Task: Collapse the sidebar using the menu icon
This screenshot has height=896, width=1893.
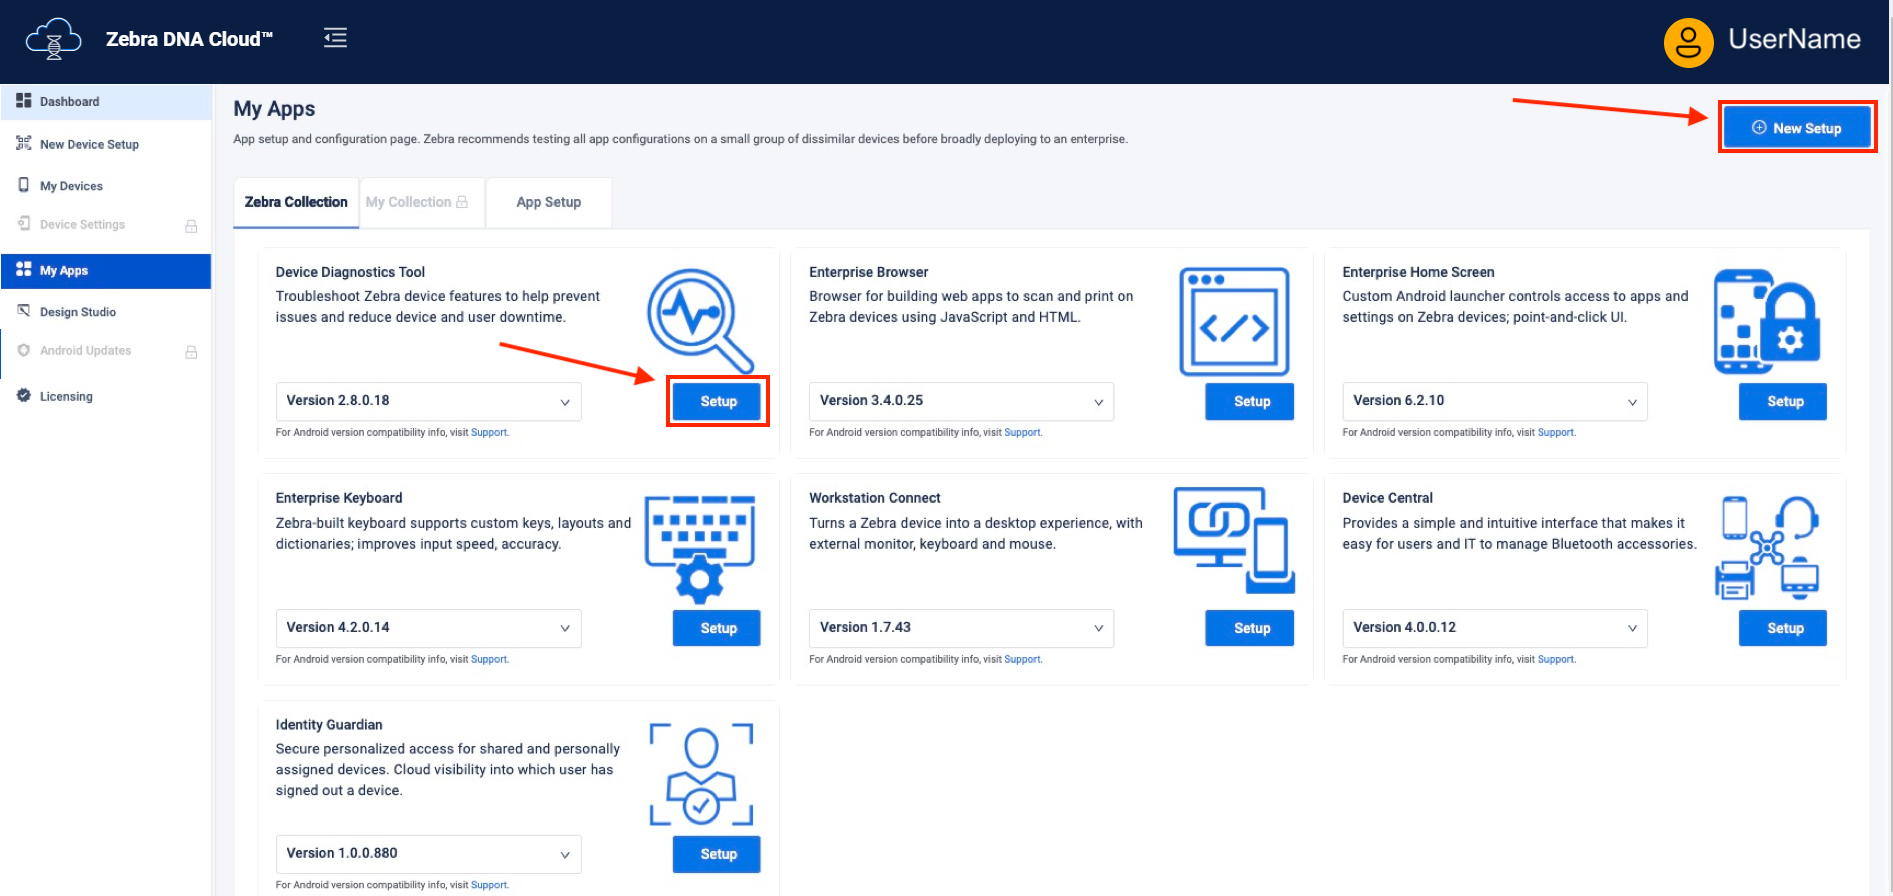Action: [335, 38]
